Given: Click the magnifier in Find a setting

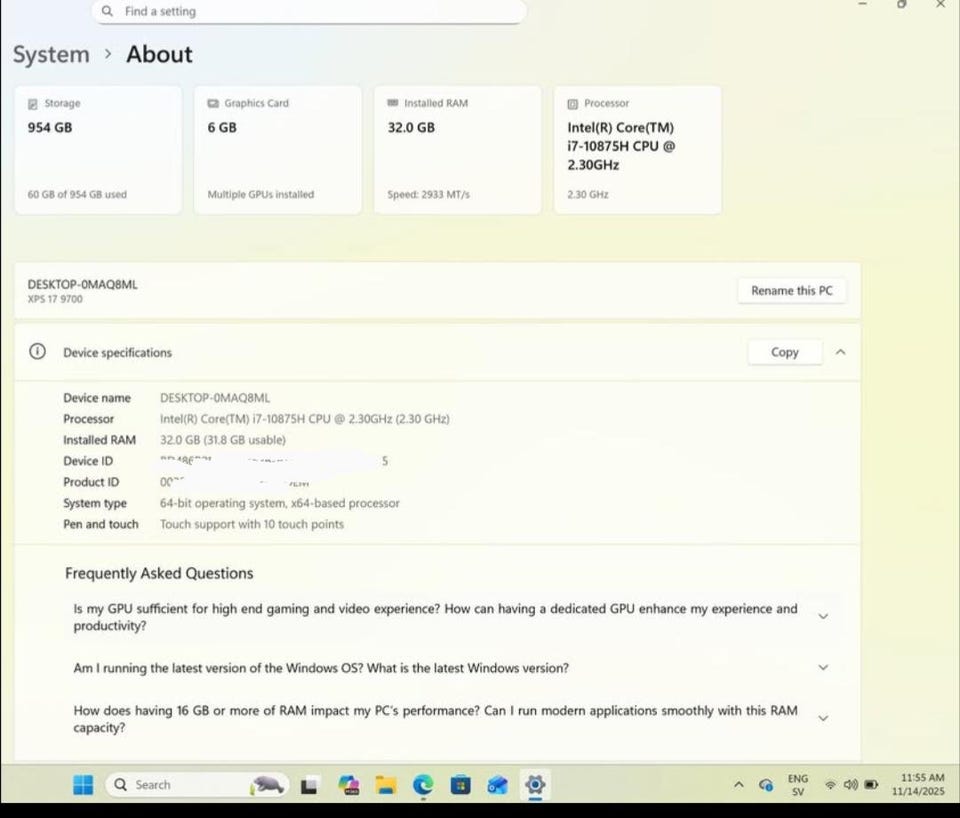Looking at the screenshot, I should click(x=107, y=11).
